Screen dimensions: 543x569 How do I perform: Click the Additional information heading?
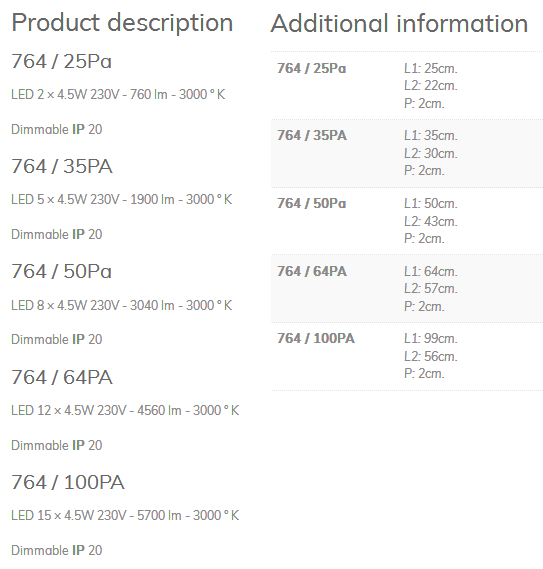pyautogui.click(x=399, y=24)
